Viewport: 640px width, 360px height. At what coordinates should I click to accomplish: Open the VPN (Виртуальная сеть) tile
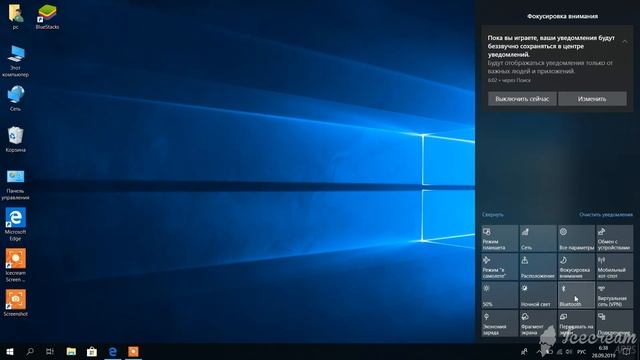[x=614, y=295]
